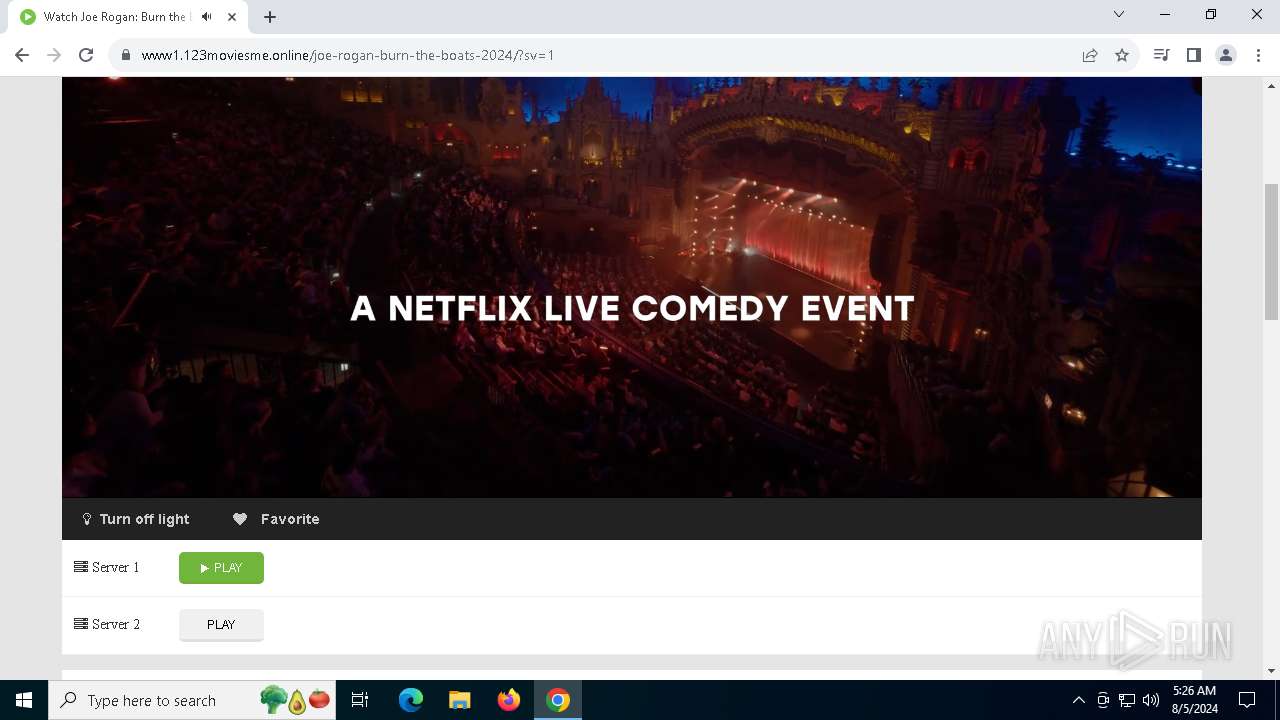Open Task View on taskbar
The width and height of the screenshot is (1280, 720).
(x=360, y=700)
